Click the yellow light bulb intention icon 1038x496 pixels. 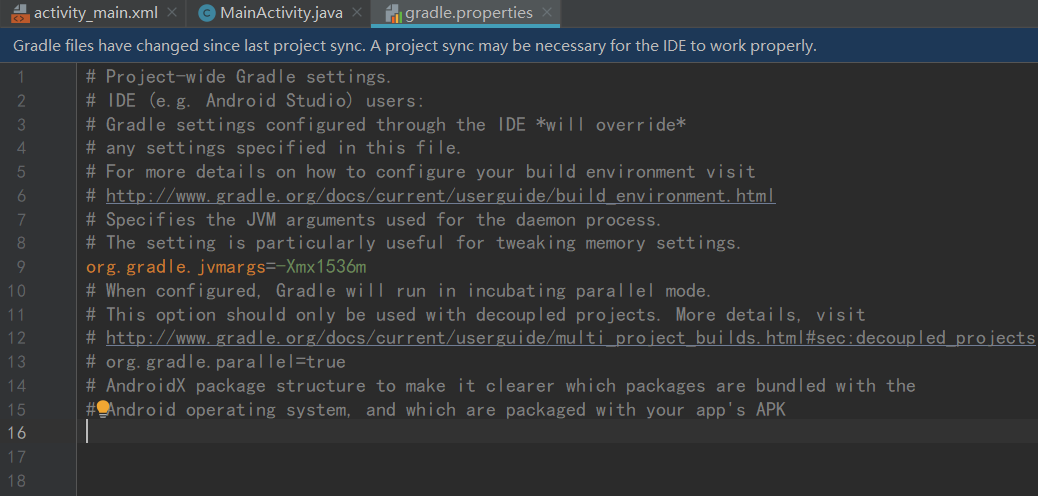(103, 409)
